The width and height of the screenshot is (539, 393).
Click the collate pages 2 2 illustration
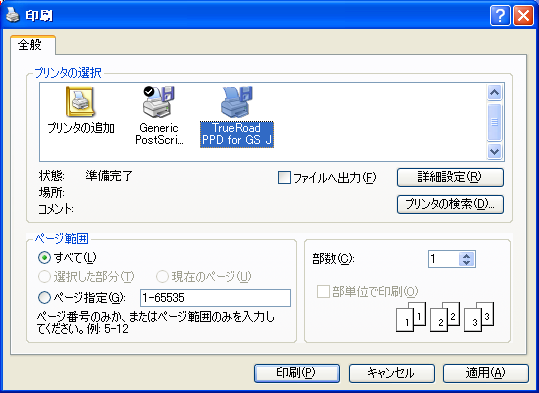[x=445, y=317]
